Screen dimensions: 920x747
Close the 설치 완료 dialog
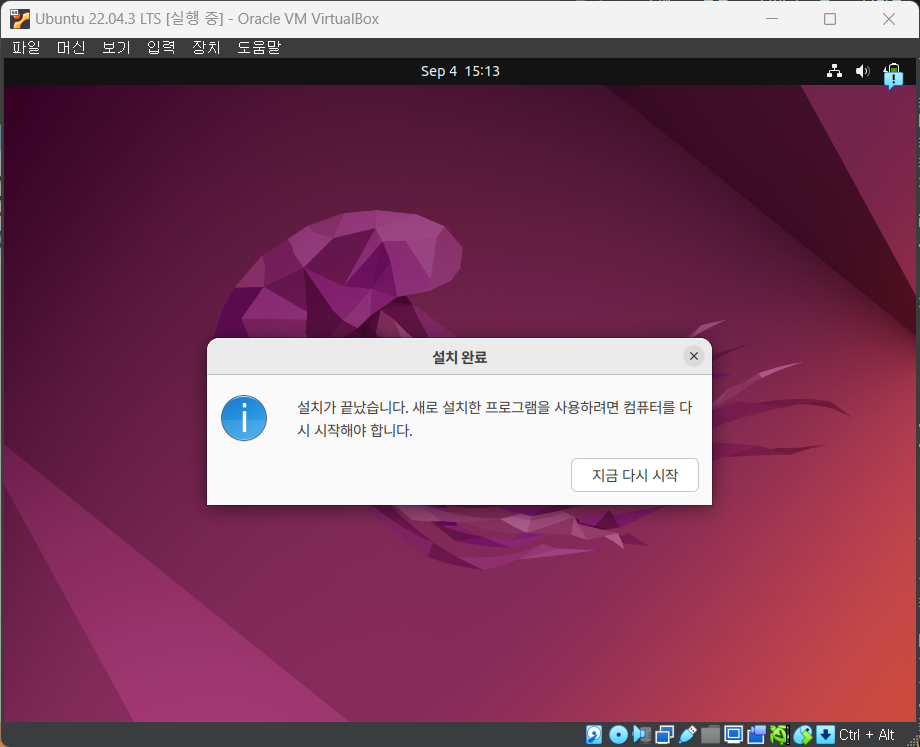[694, 356]
